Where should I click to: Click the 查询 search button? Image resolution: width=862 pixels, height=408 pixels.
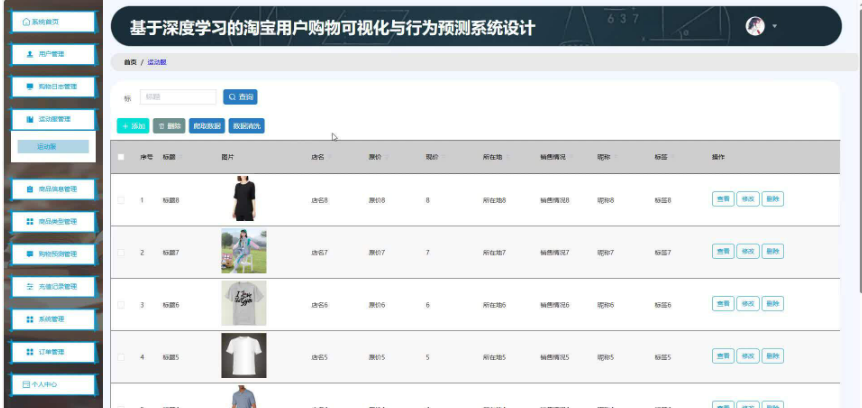[x=240, y=97]
